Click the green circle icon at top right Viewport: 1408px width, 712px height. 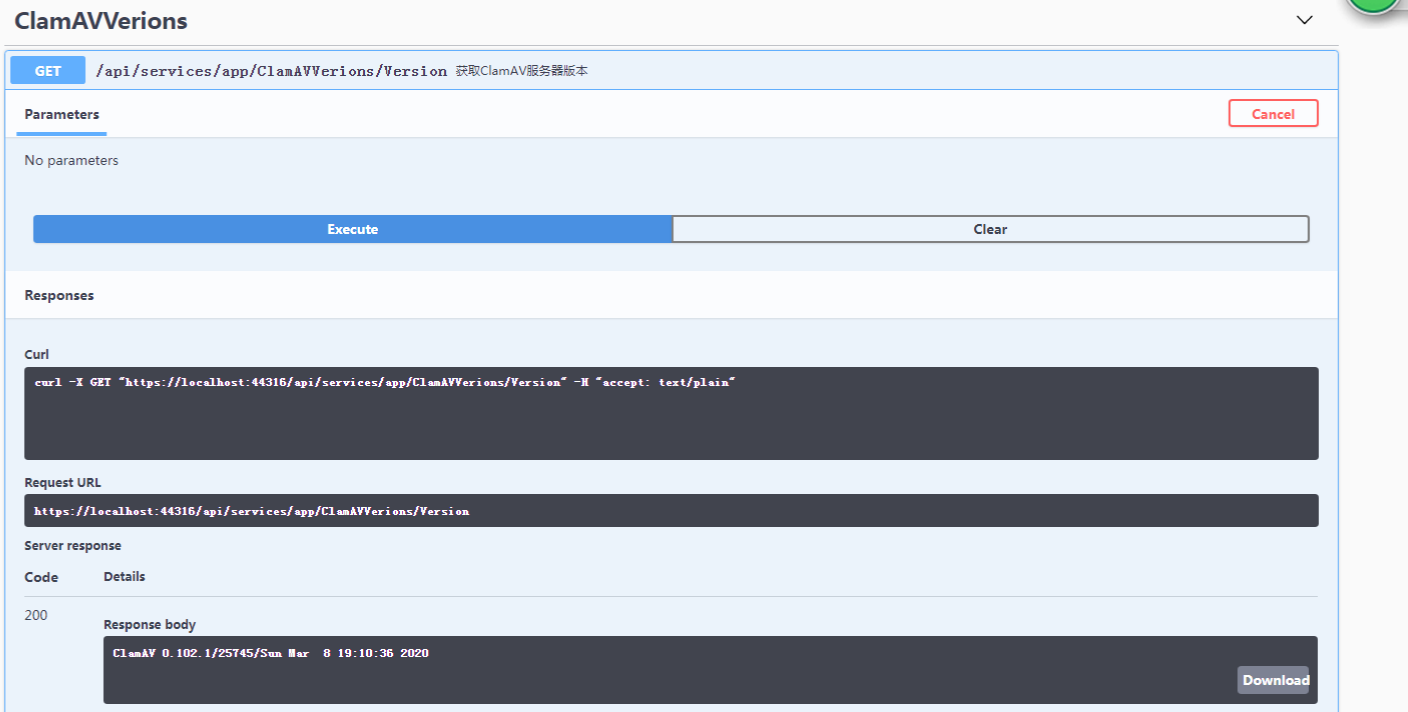[1375, 5]
